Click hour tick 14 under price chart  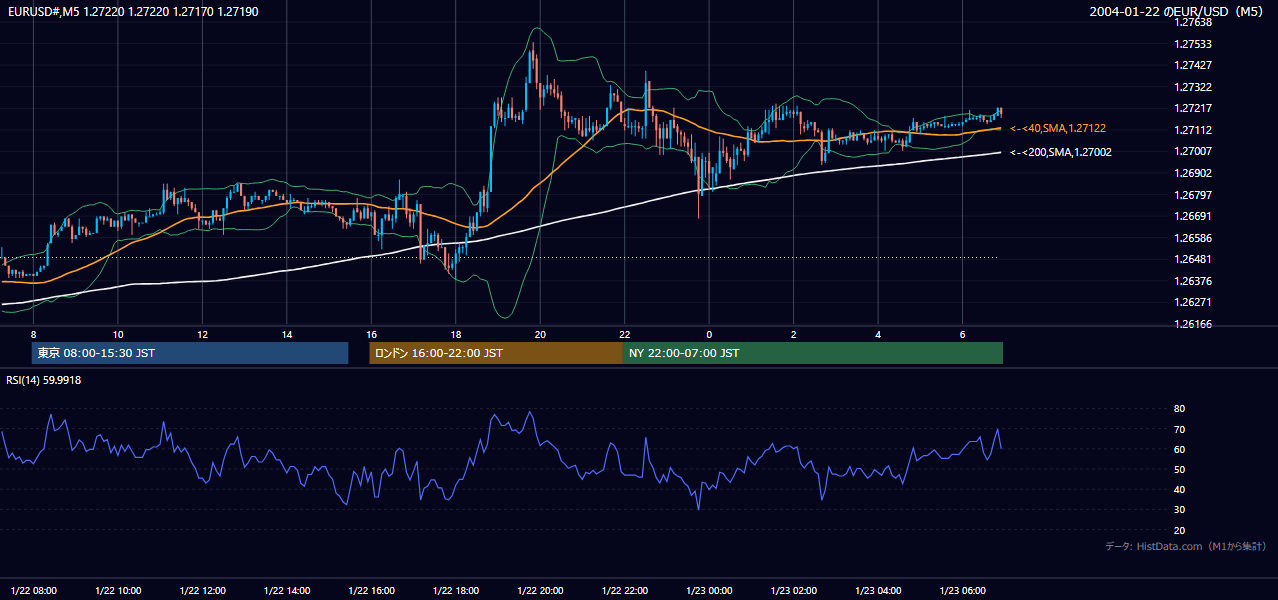point(287,334)
